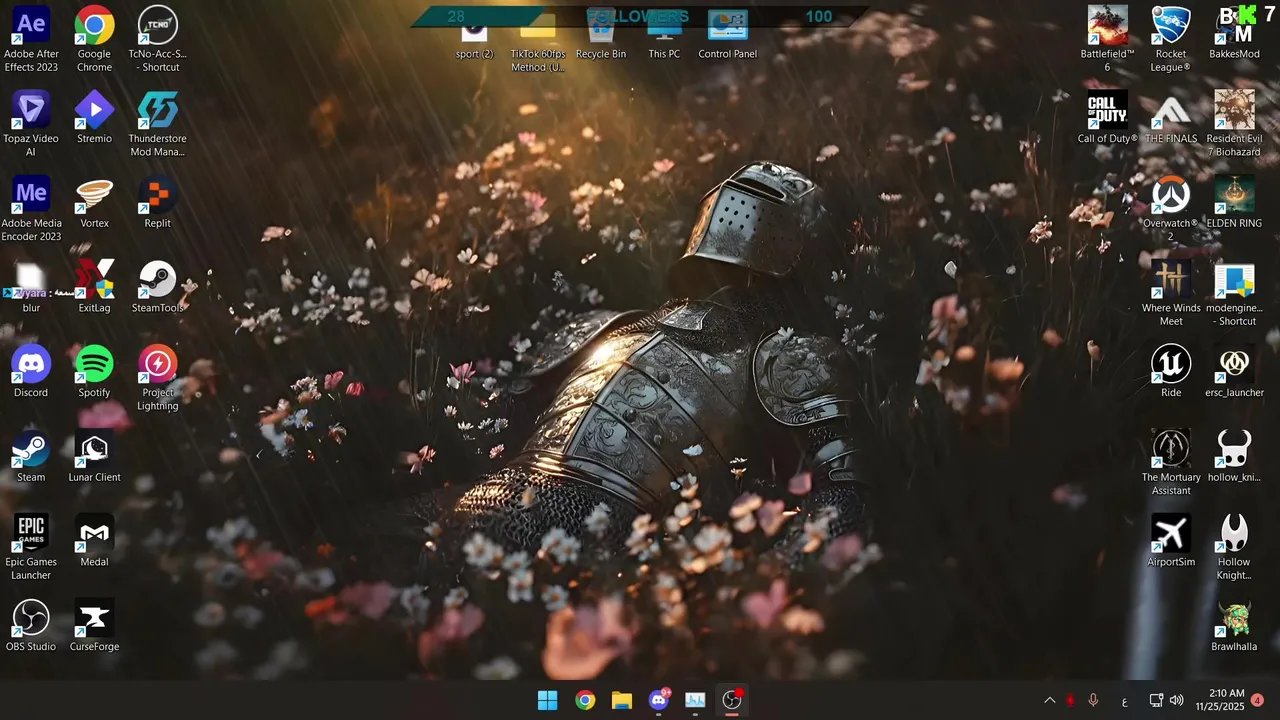
Task: Open the ersc_launcher shortcut
Action: (1234, 372)
